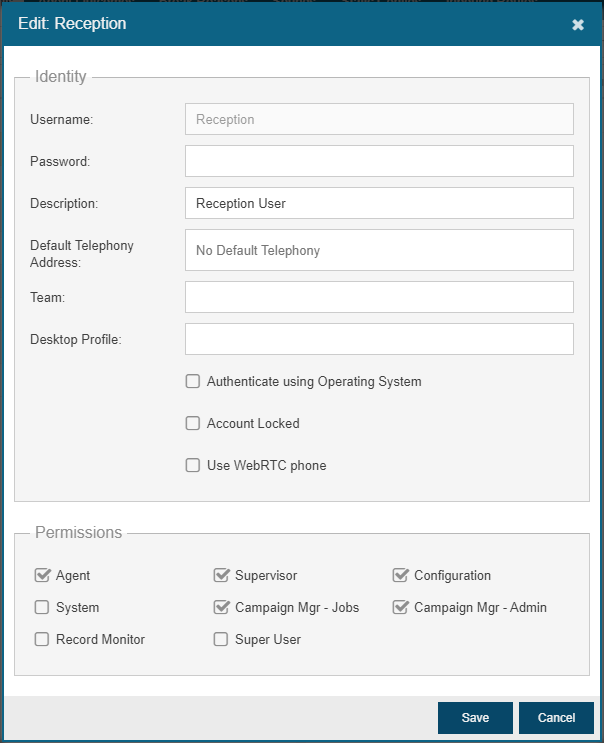Uncheck Campaign Mgr - Admin permission
Viewport: 604px width, 743px height.
click(400, 607)
